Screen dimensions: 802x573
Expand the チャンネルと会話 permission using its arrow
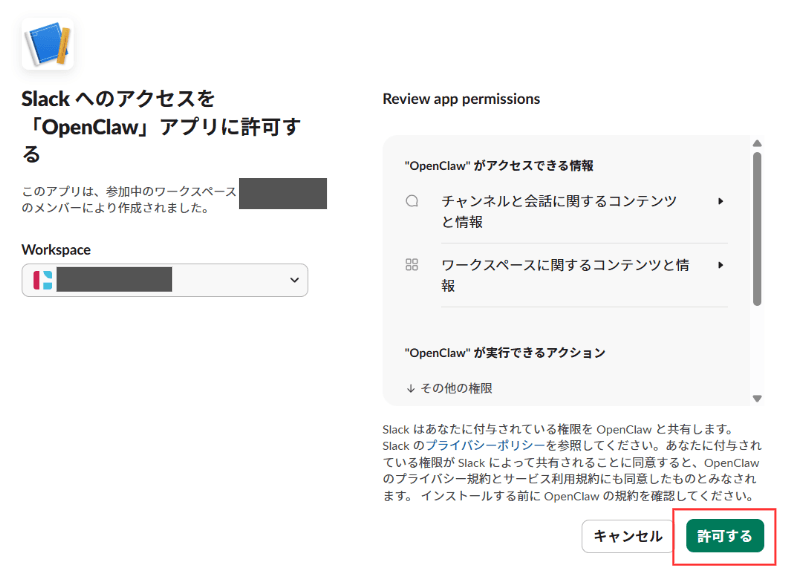tap(721, 201)
